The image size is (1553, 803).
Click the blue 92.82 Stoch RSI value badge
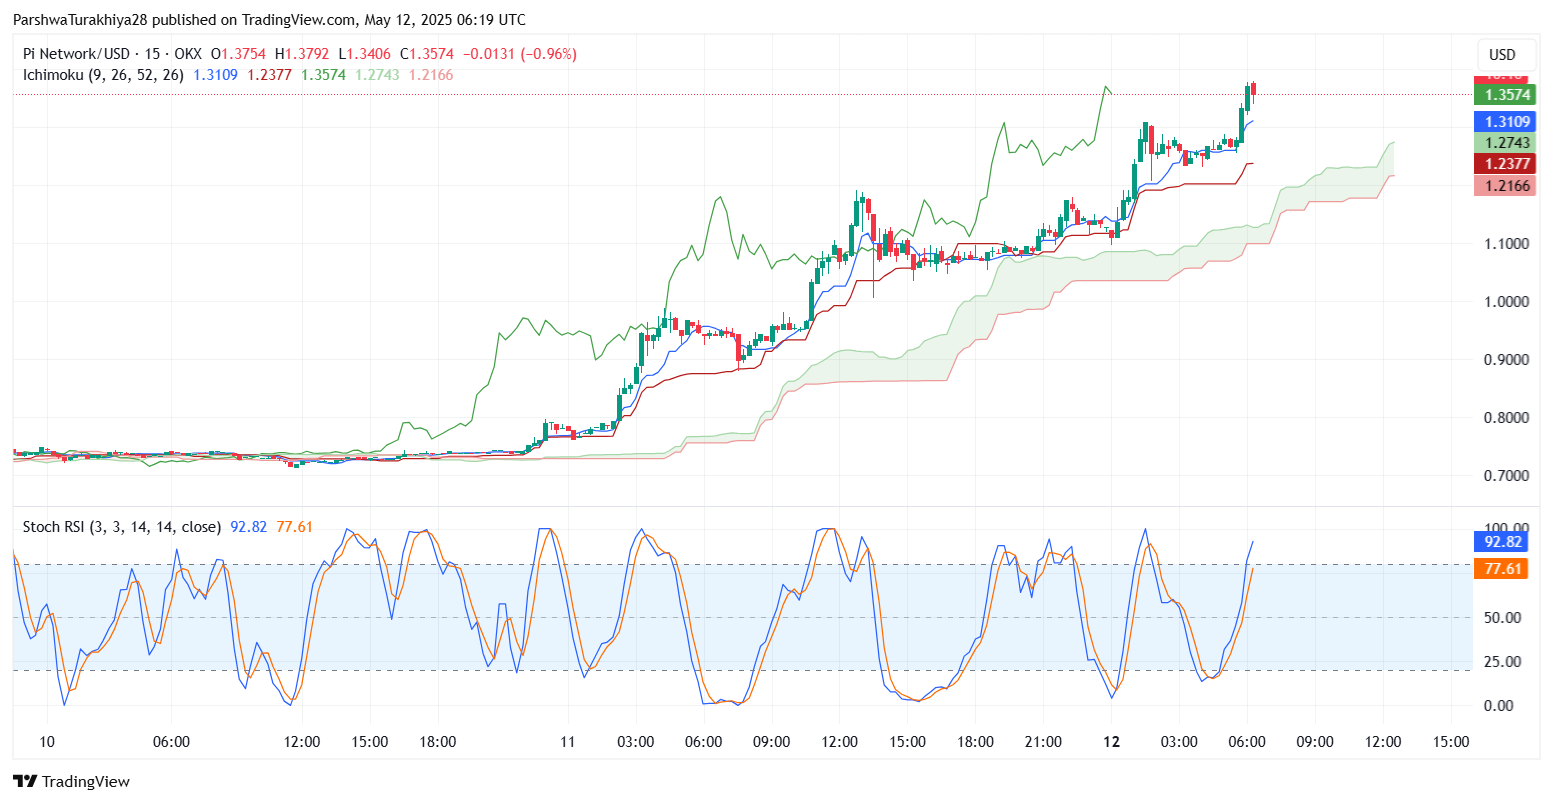coord(1503,541)
